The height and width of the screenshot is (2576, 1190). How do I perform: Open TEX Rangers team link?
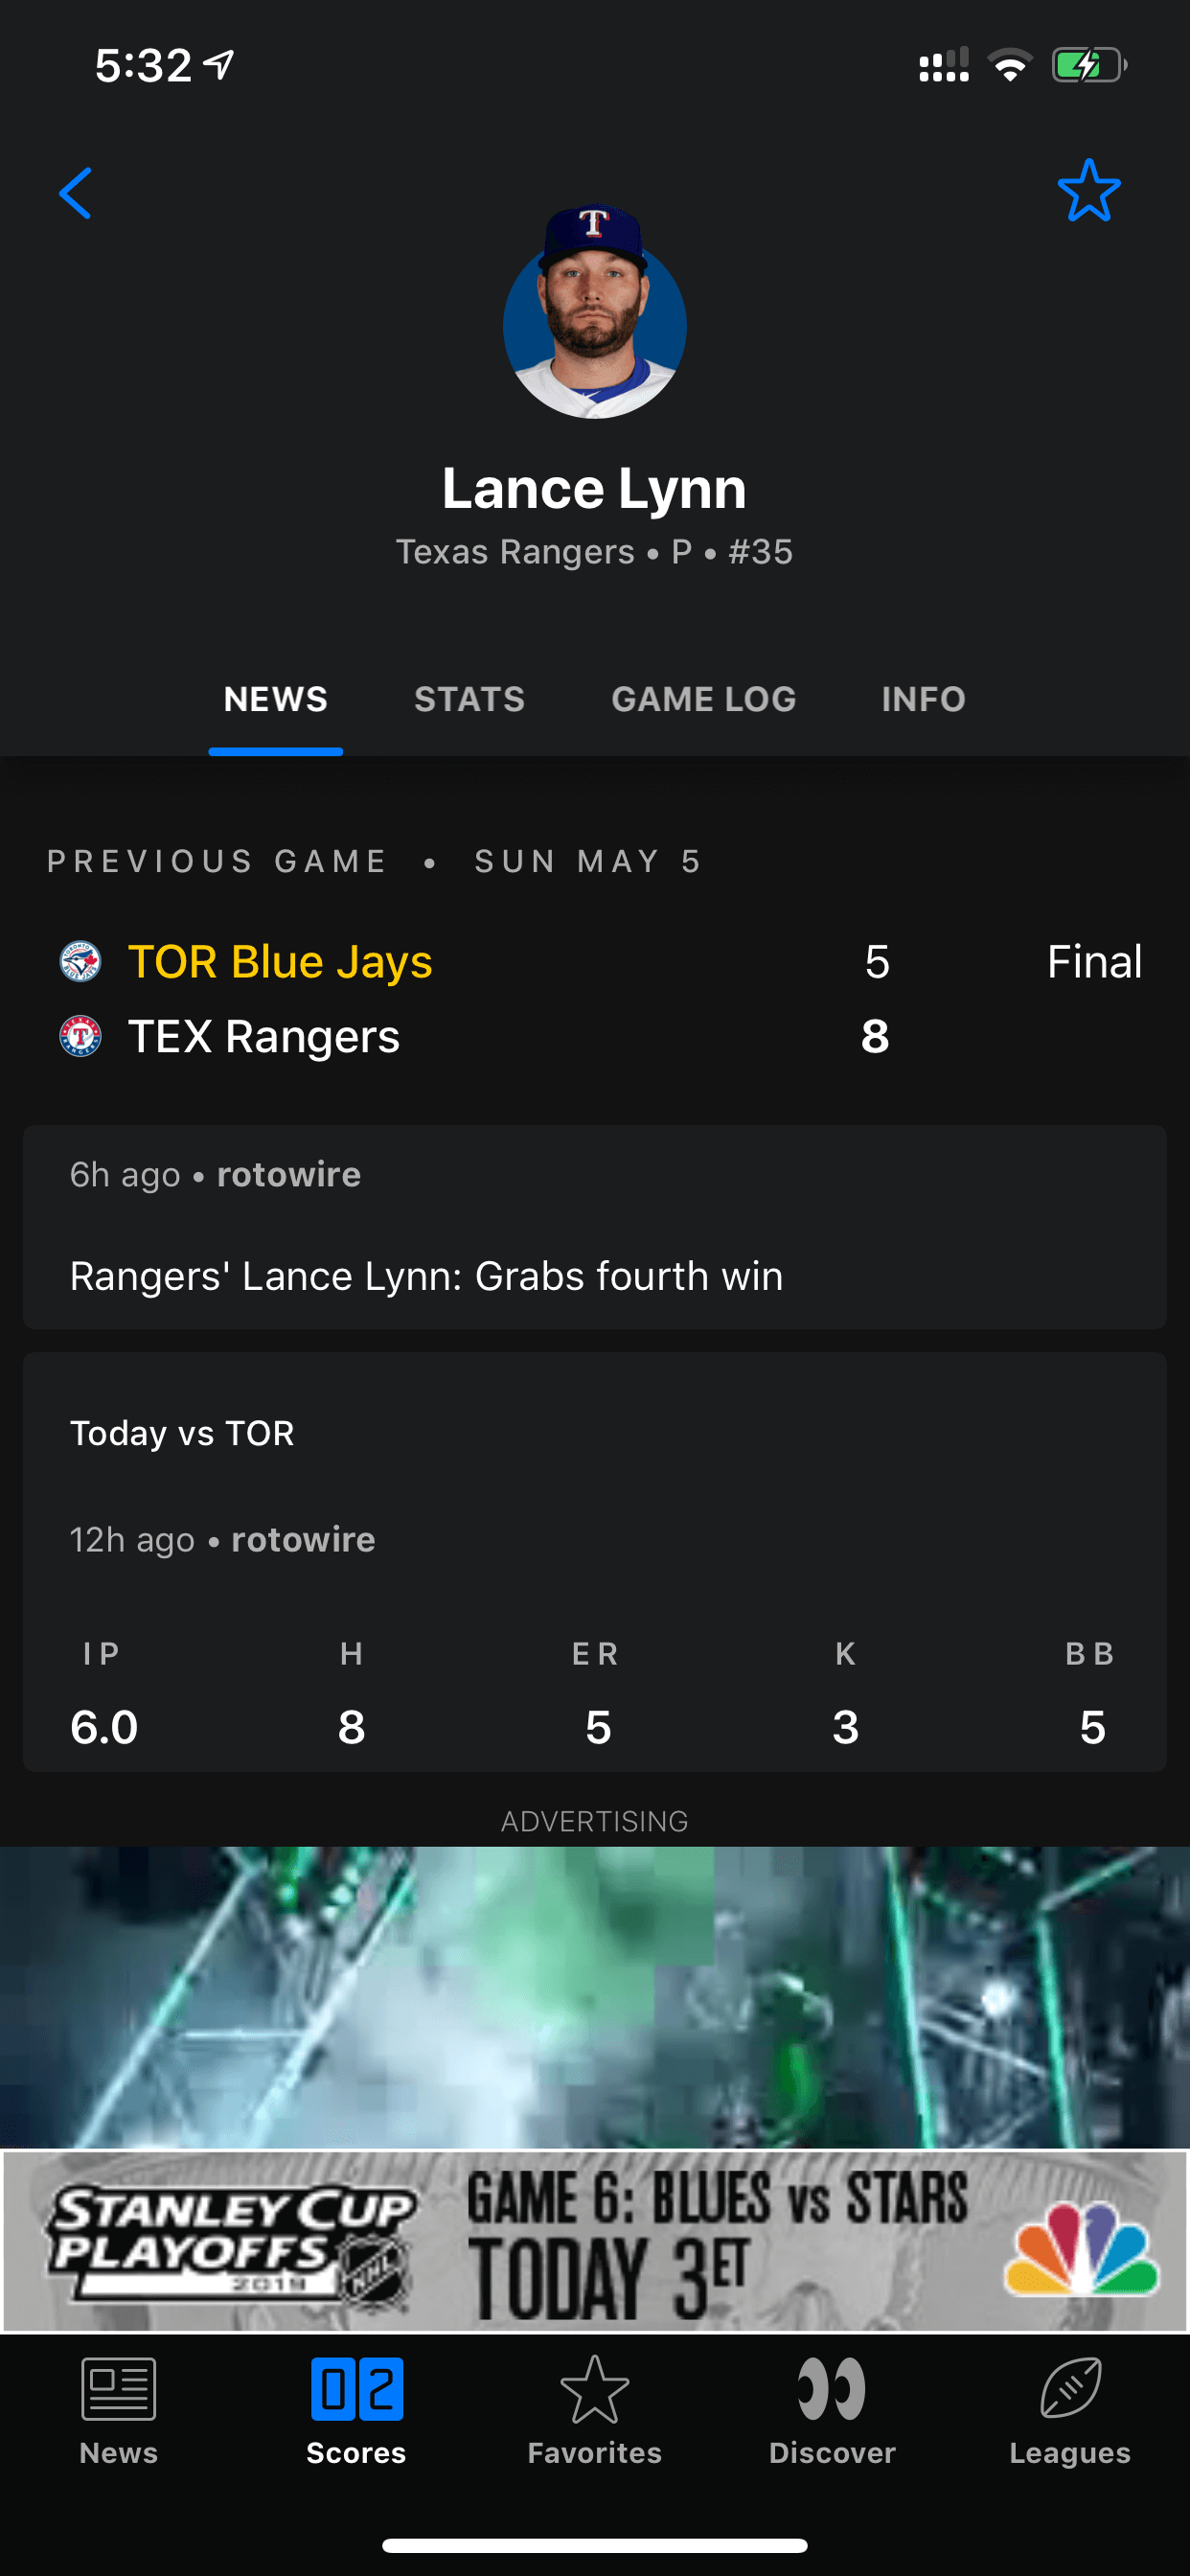[264, 1036]
